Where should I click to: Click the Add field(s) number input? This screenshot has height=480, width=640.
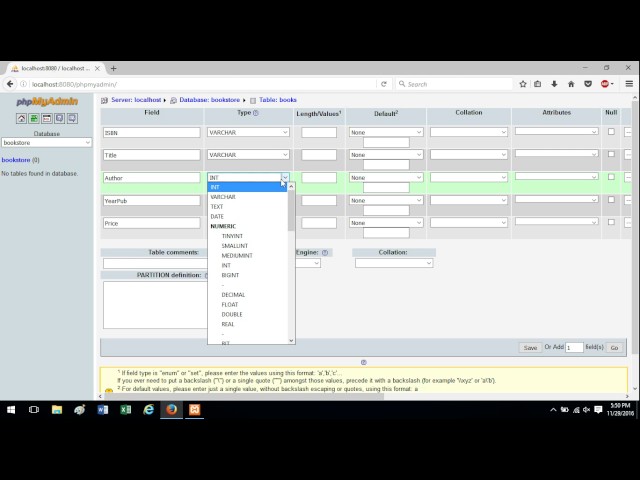[574, 348]
